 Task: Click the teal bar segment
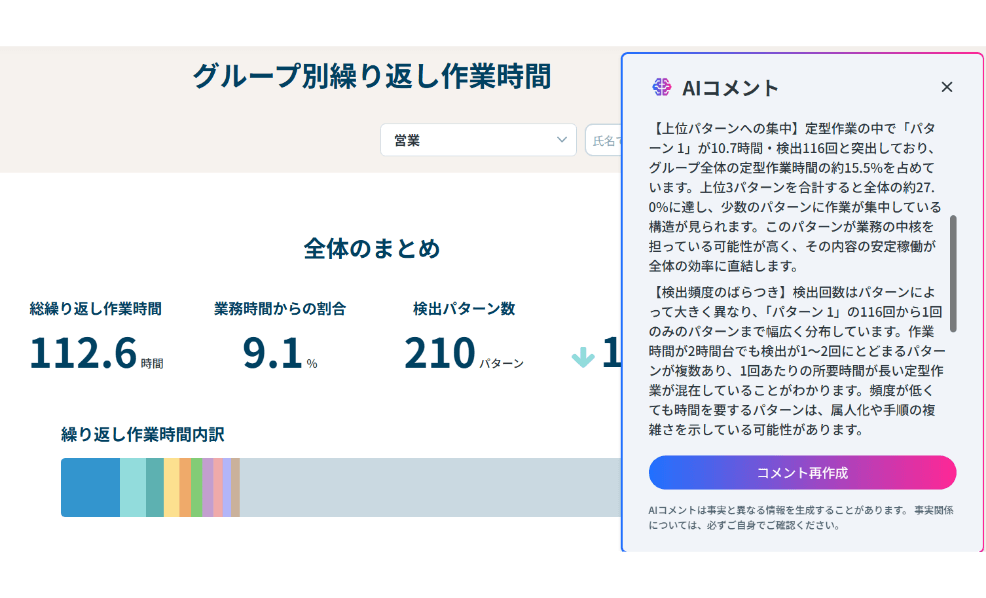[x=155, y=487]
